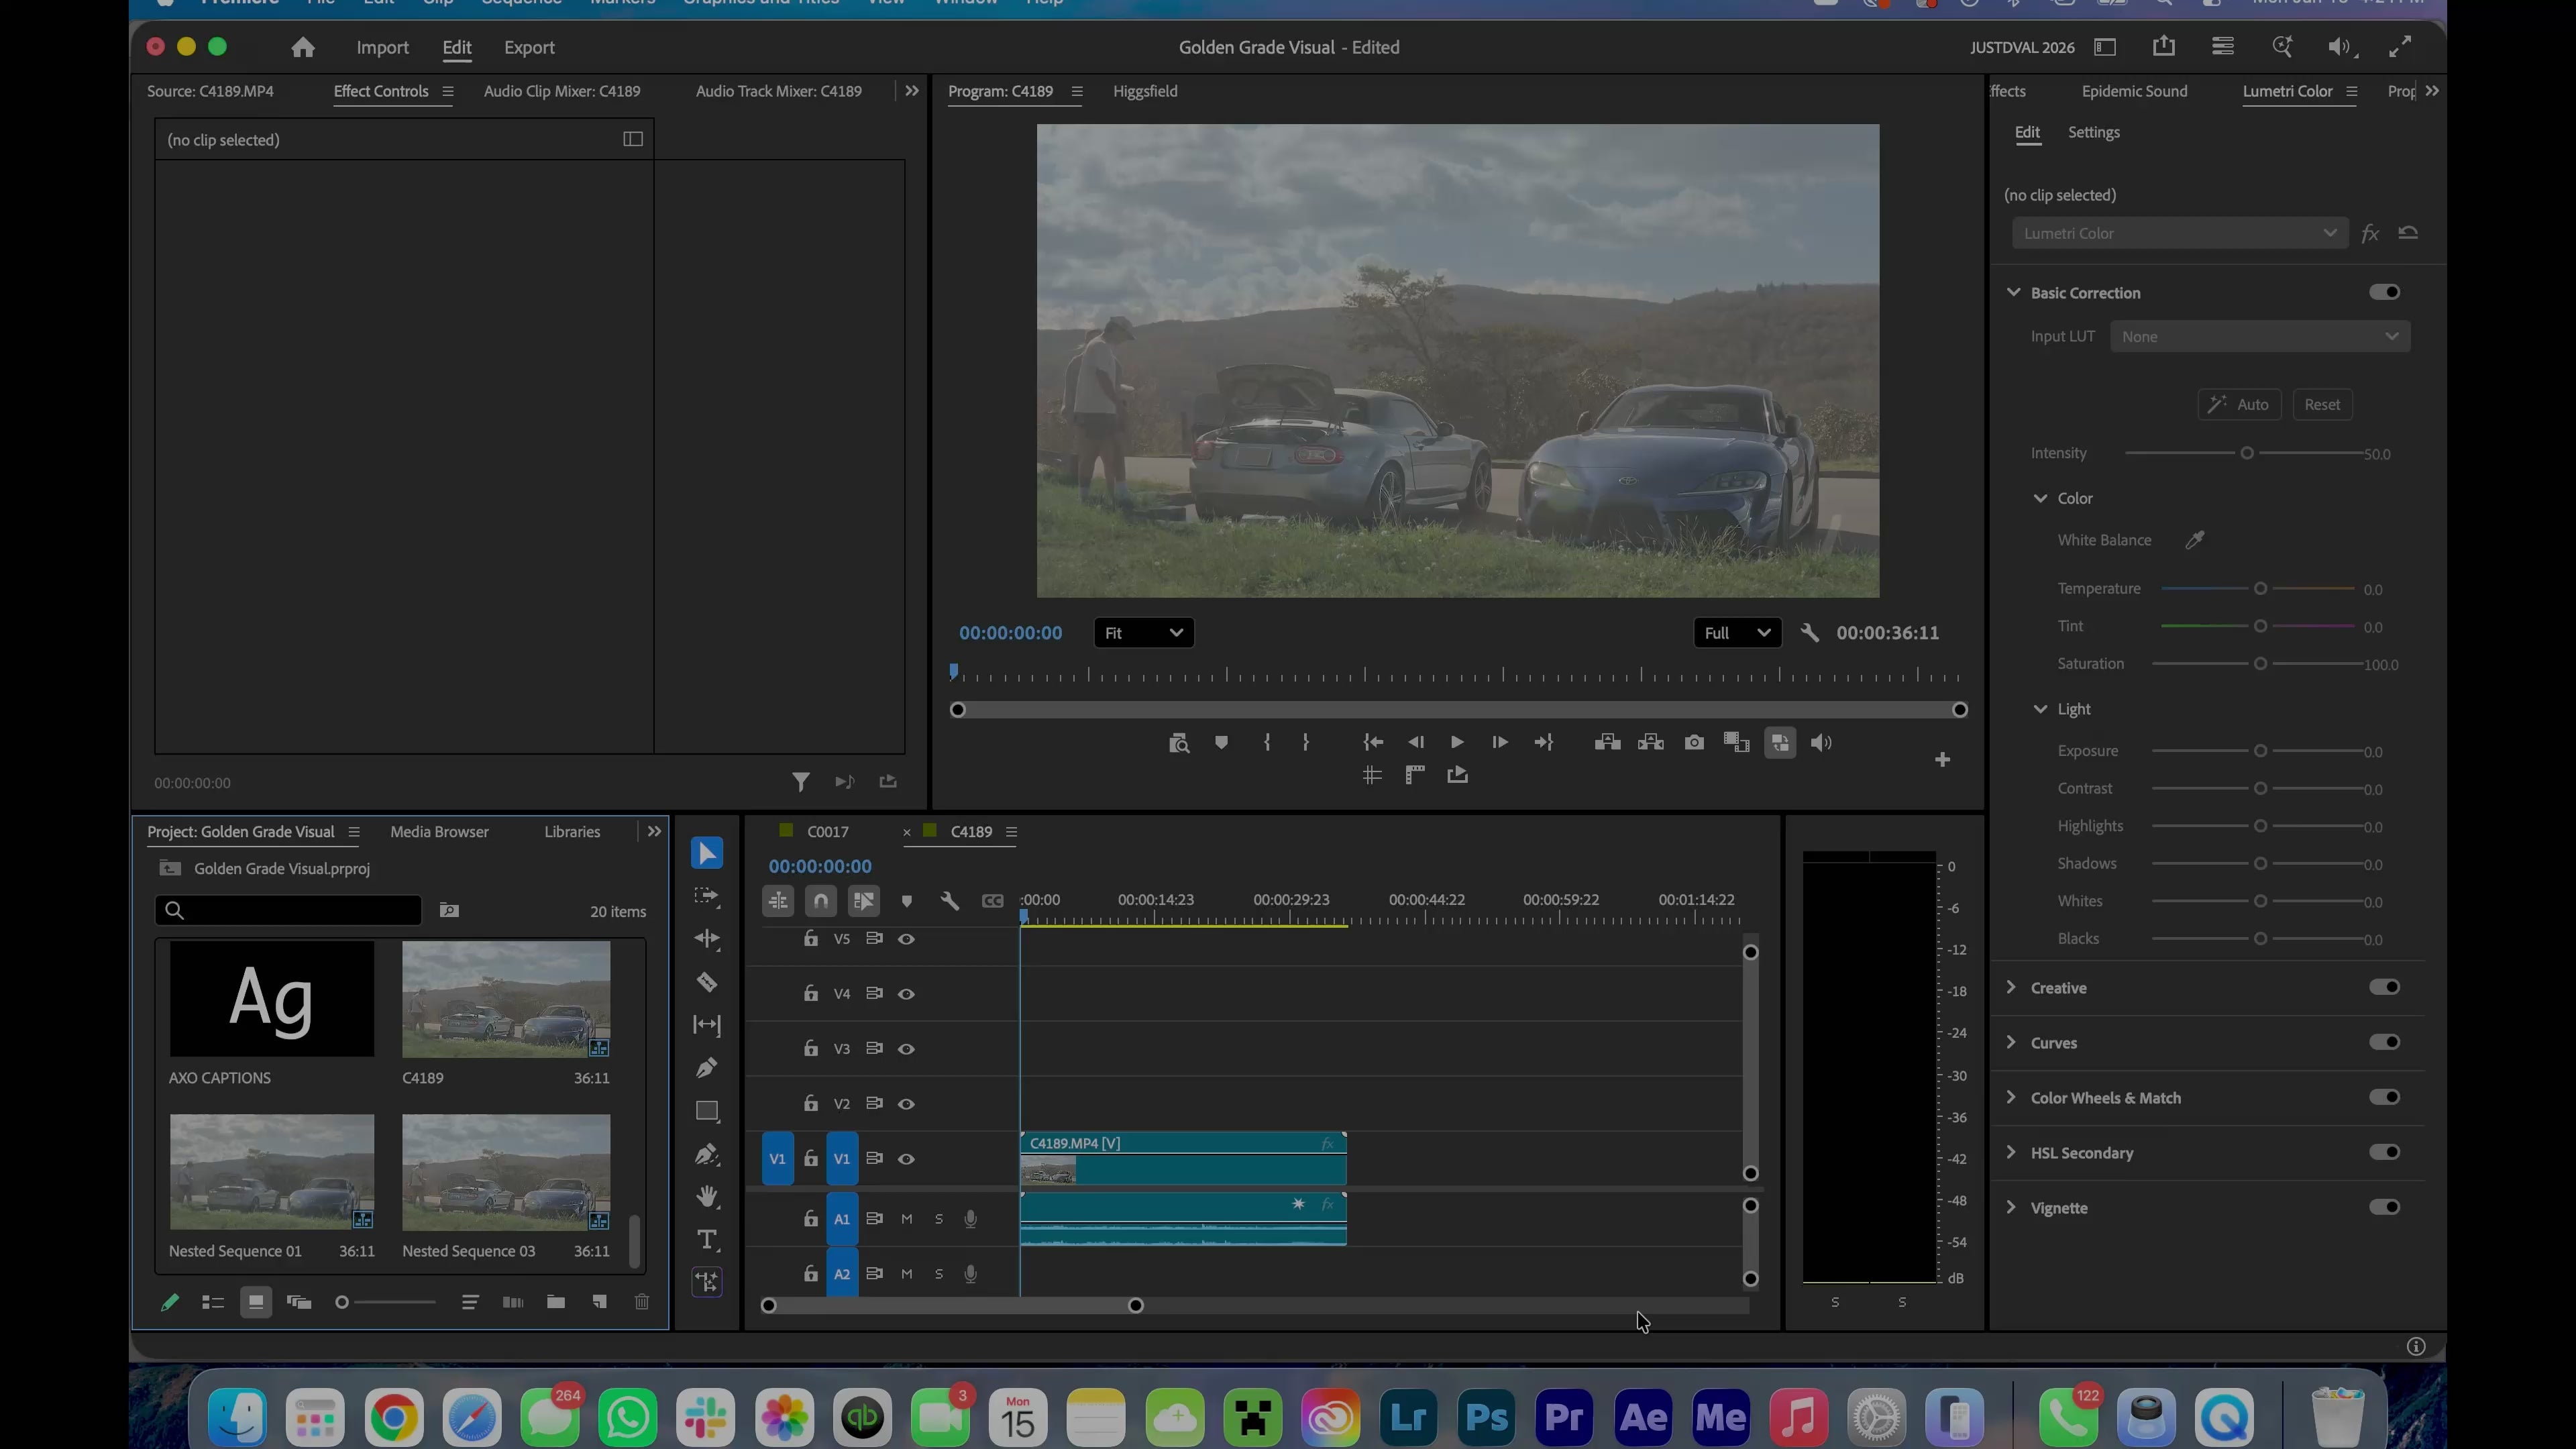This screenshot has height=1449, width=2576.
Task: Click the Export Frame camera icon
Action: (1694, 742)
